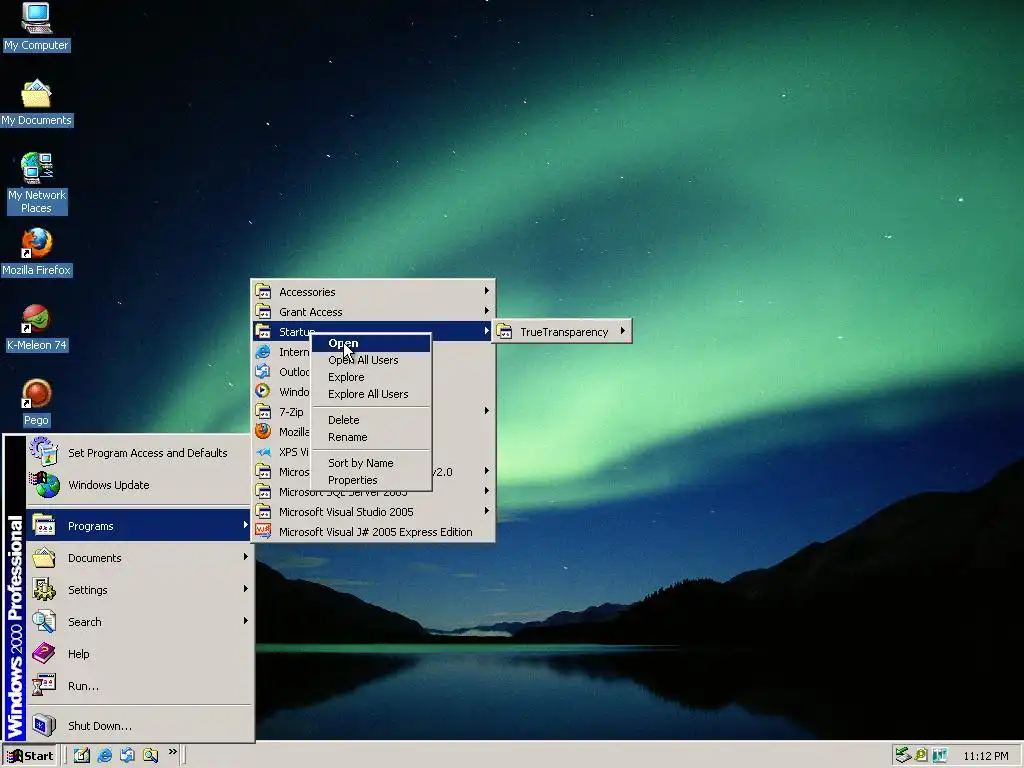Viewport: 1024px width, 768px height.
Task: Click the Grant Access submenu arrow
Action: (x=487, y=311)
